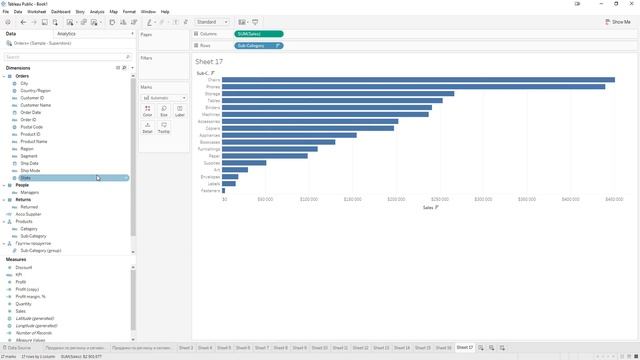Click the Chairs bar in chart

pos(418,80)
